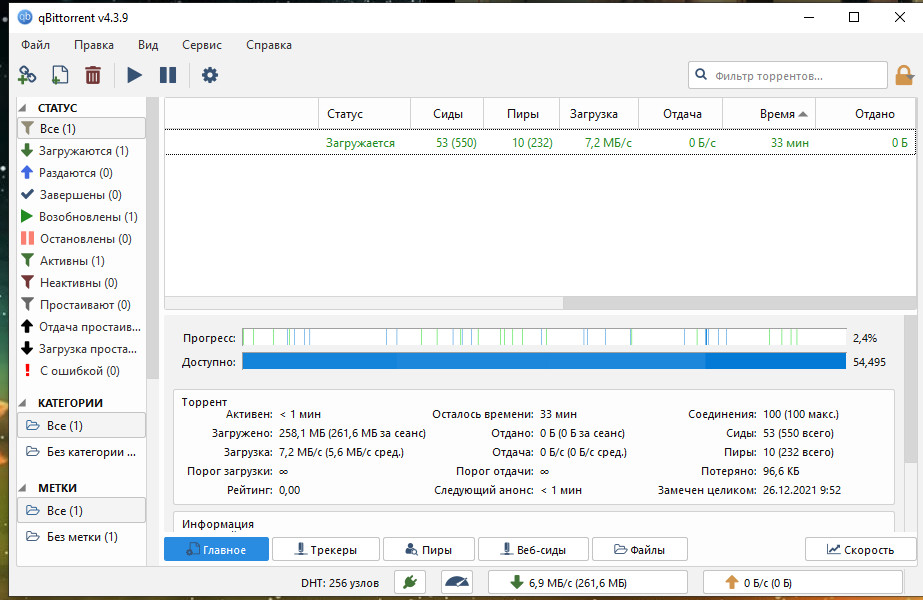Select the Завершены (0) filter
Image resolution: width=923 pixels, height=600 pixels.
click(x=82, y=194)
